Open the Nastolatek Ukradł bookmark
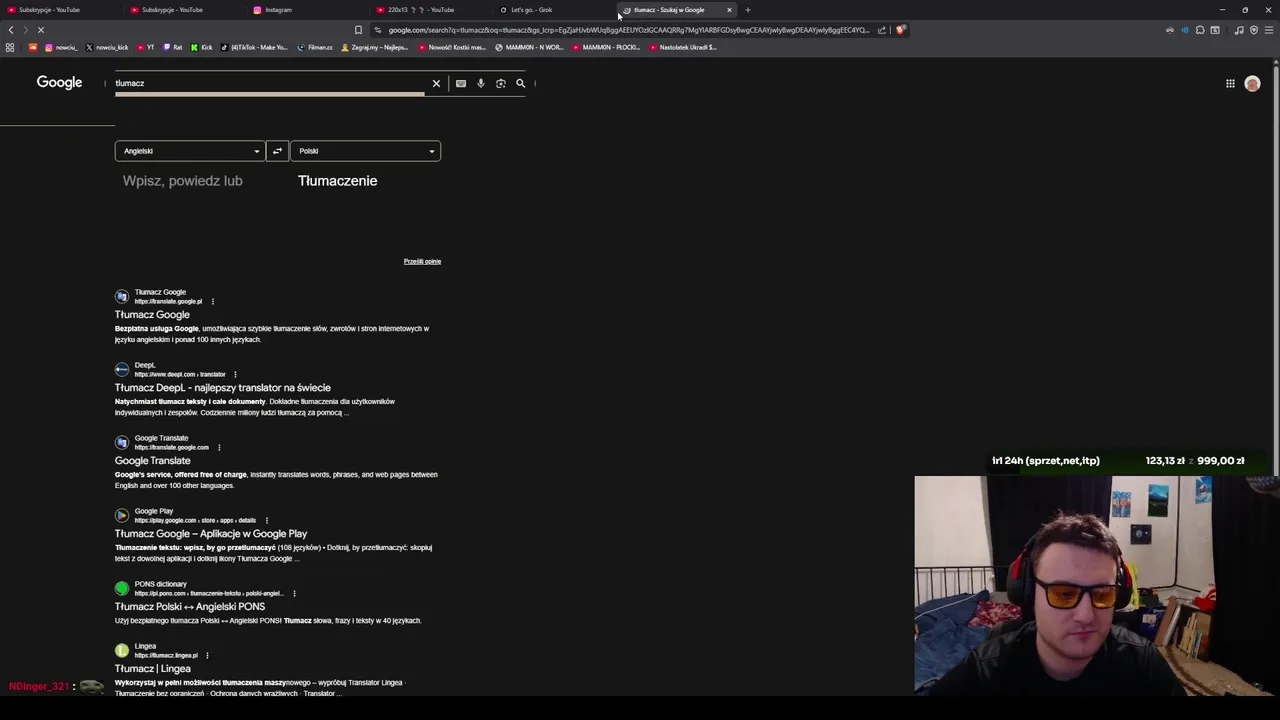The width and height of the screenshot is (1280, 720). [x=683, y=47]
